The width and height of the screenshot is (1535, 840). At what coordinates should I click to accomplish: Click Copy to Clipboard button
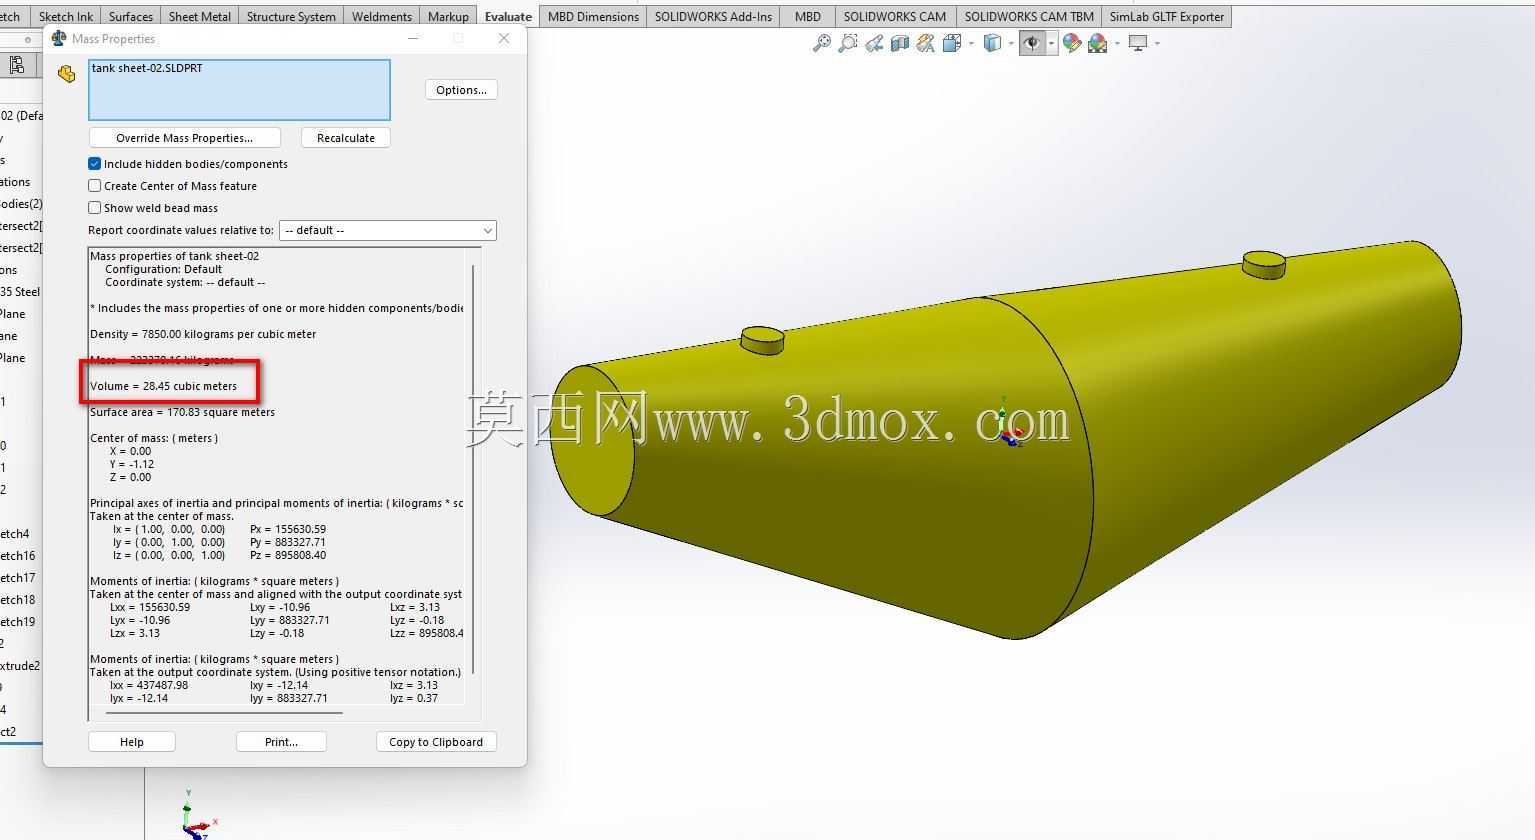(x=436, y=742)
